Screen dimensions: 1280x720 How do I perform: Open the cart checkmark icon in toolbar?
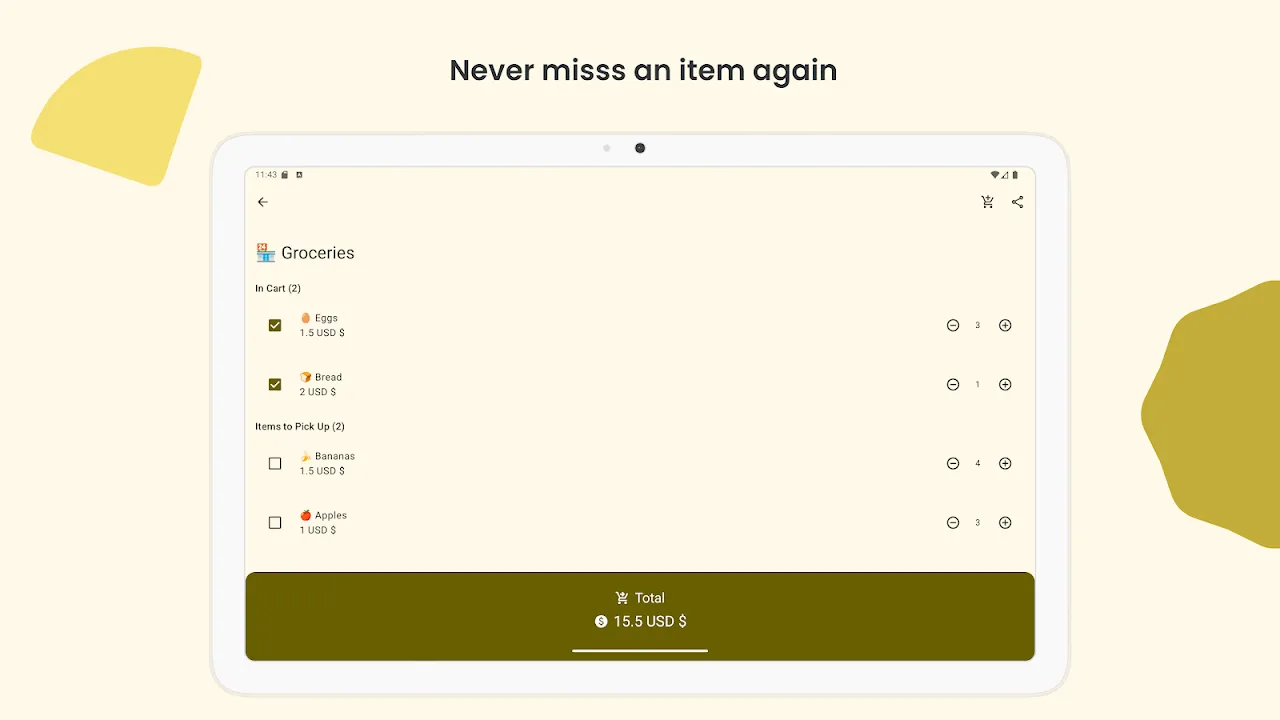pyautogui.click(x=988, y=202)
